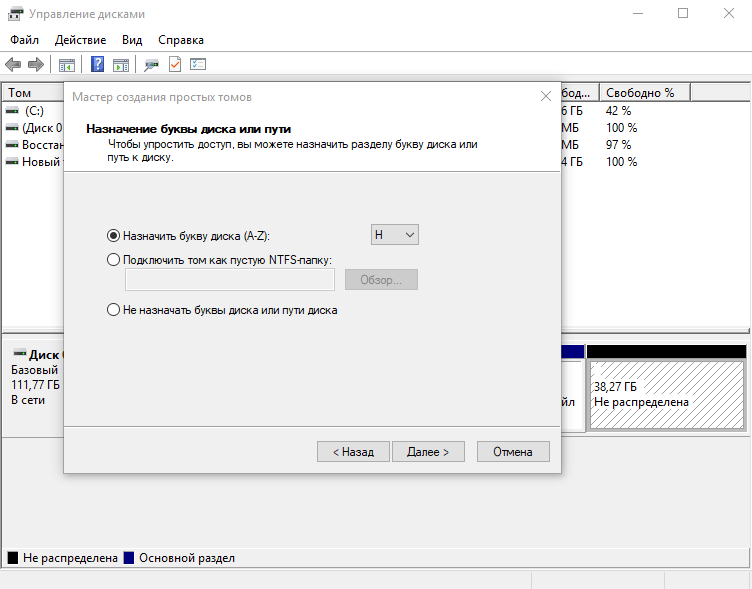Click the Назначение буквы диска или пути heading
The image size is (752, 589).
(188, 129)
